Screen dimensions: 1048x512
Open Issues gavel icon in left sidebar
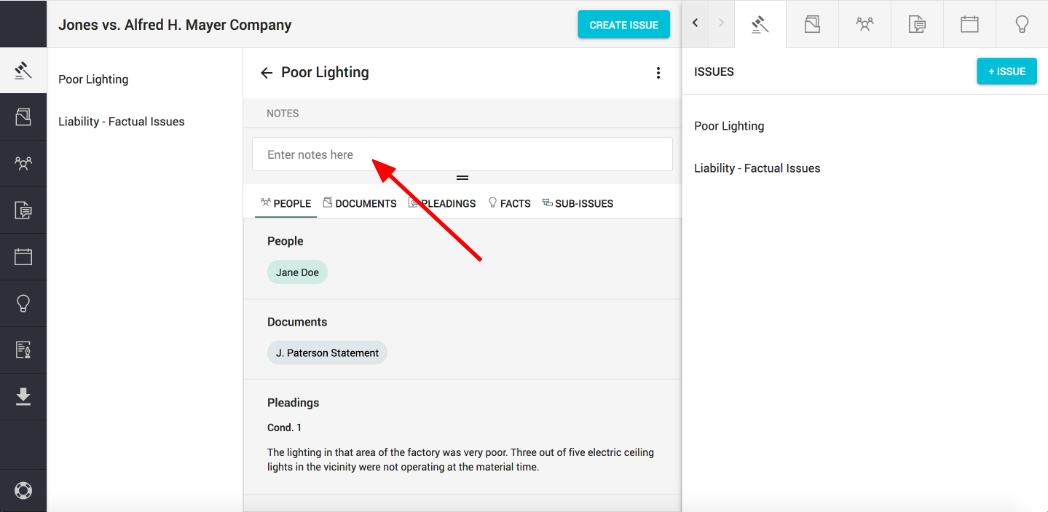point(23,71)
